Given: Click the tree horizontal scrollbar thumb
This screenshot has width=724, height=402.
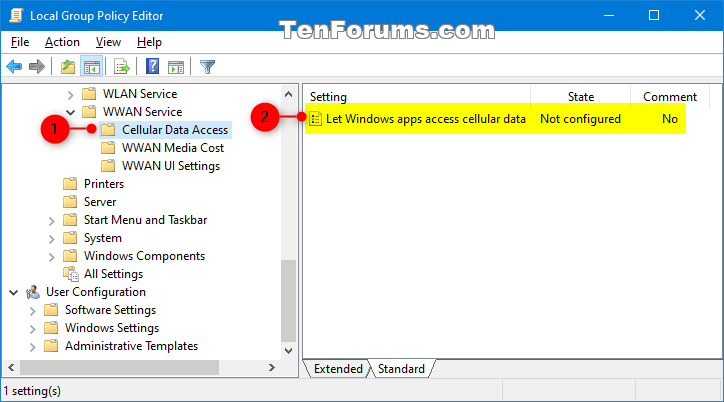Looking at the screenshot, I should tap(119, 367).
